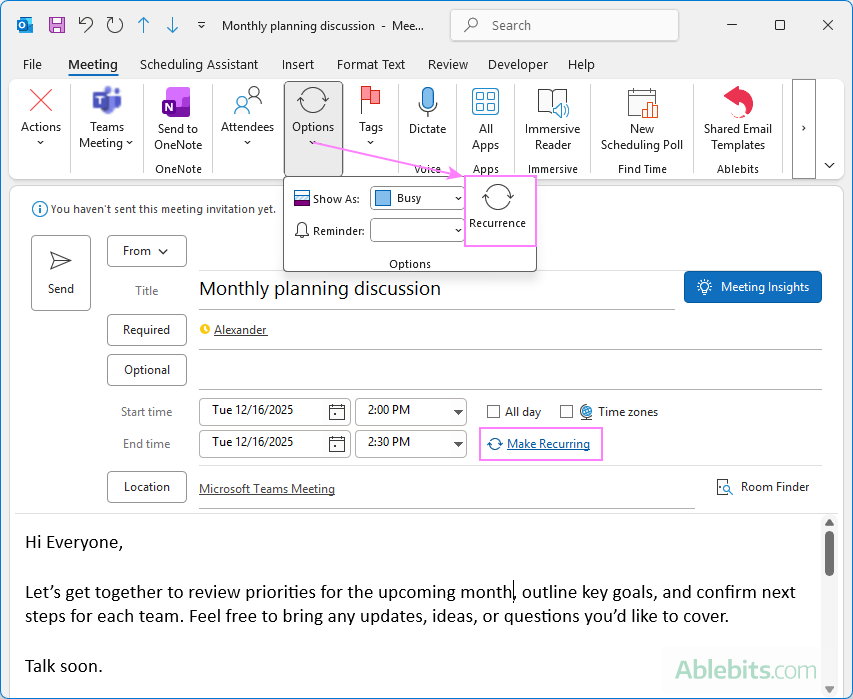Expand the From dropdown

coord(146,251)
